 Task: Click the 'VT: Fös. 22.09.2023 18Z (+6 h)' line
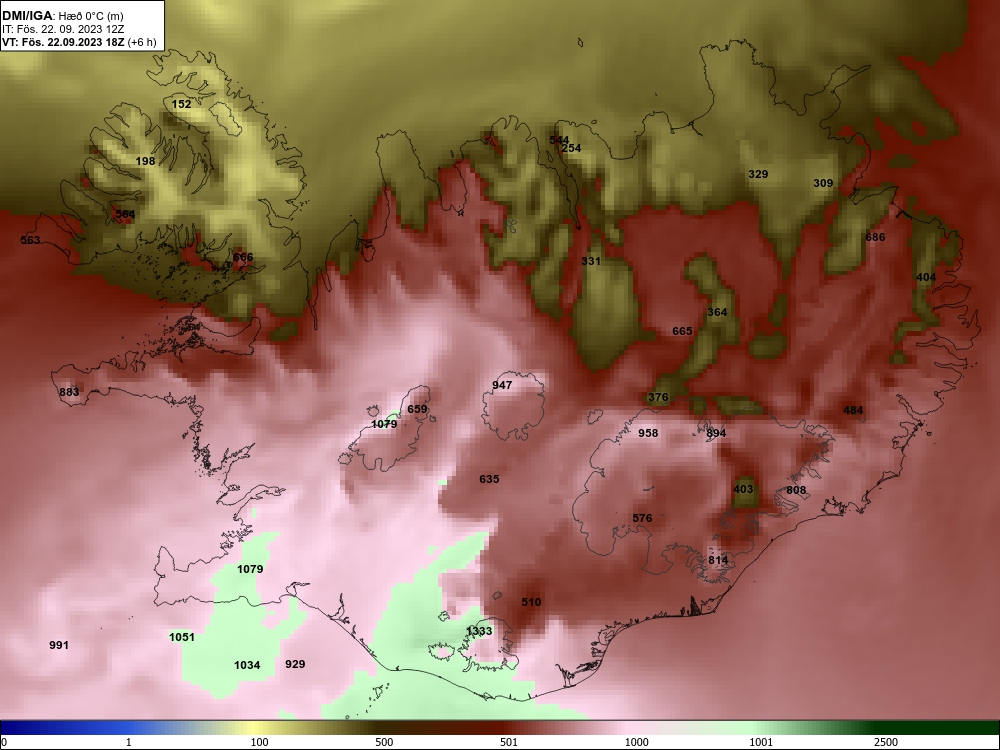click(x=79, y=42)
